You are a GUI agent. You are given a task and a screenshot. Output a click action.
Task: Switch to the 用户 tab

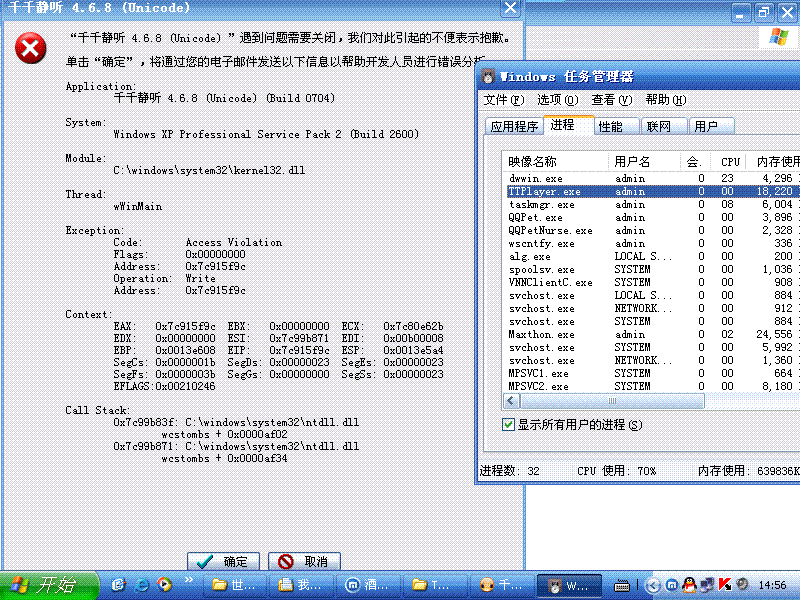pos(711,126)
